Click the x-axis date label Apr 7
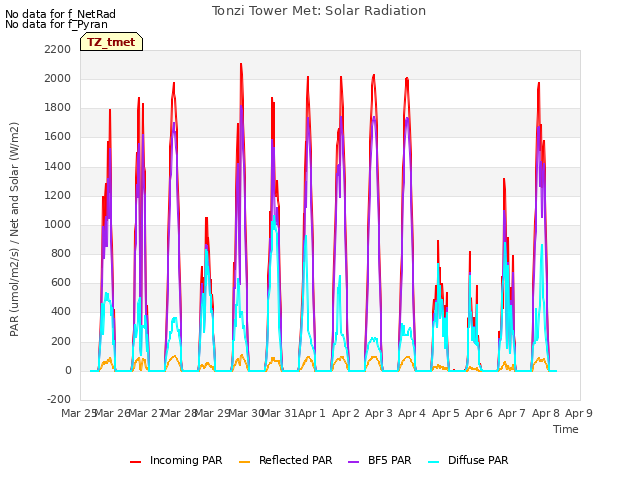This screenshot has height=480, width=640. click(512, 413)
